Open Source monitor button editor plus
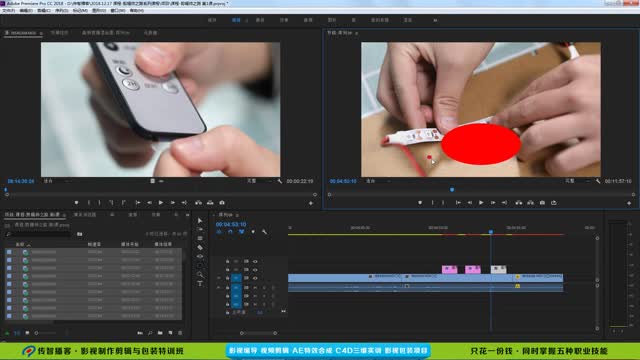This screenshot has height=360, width=640. 311,203
